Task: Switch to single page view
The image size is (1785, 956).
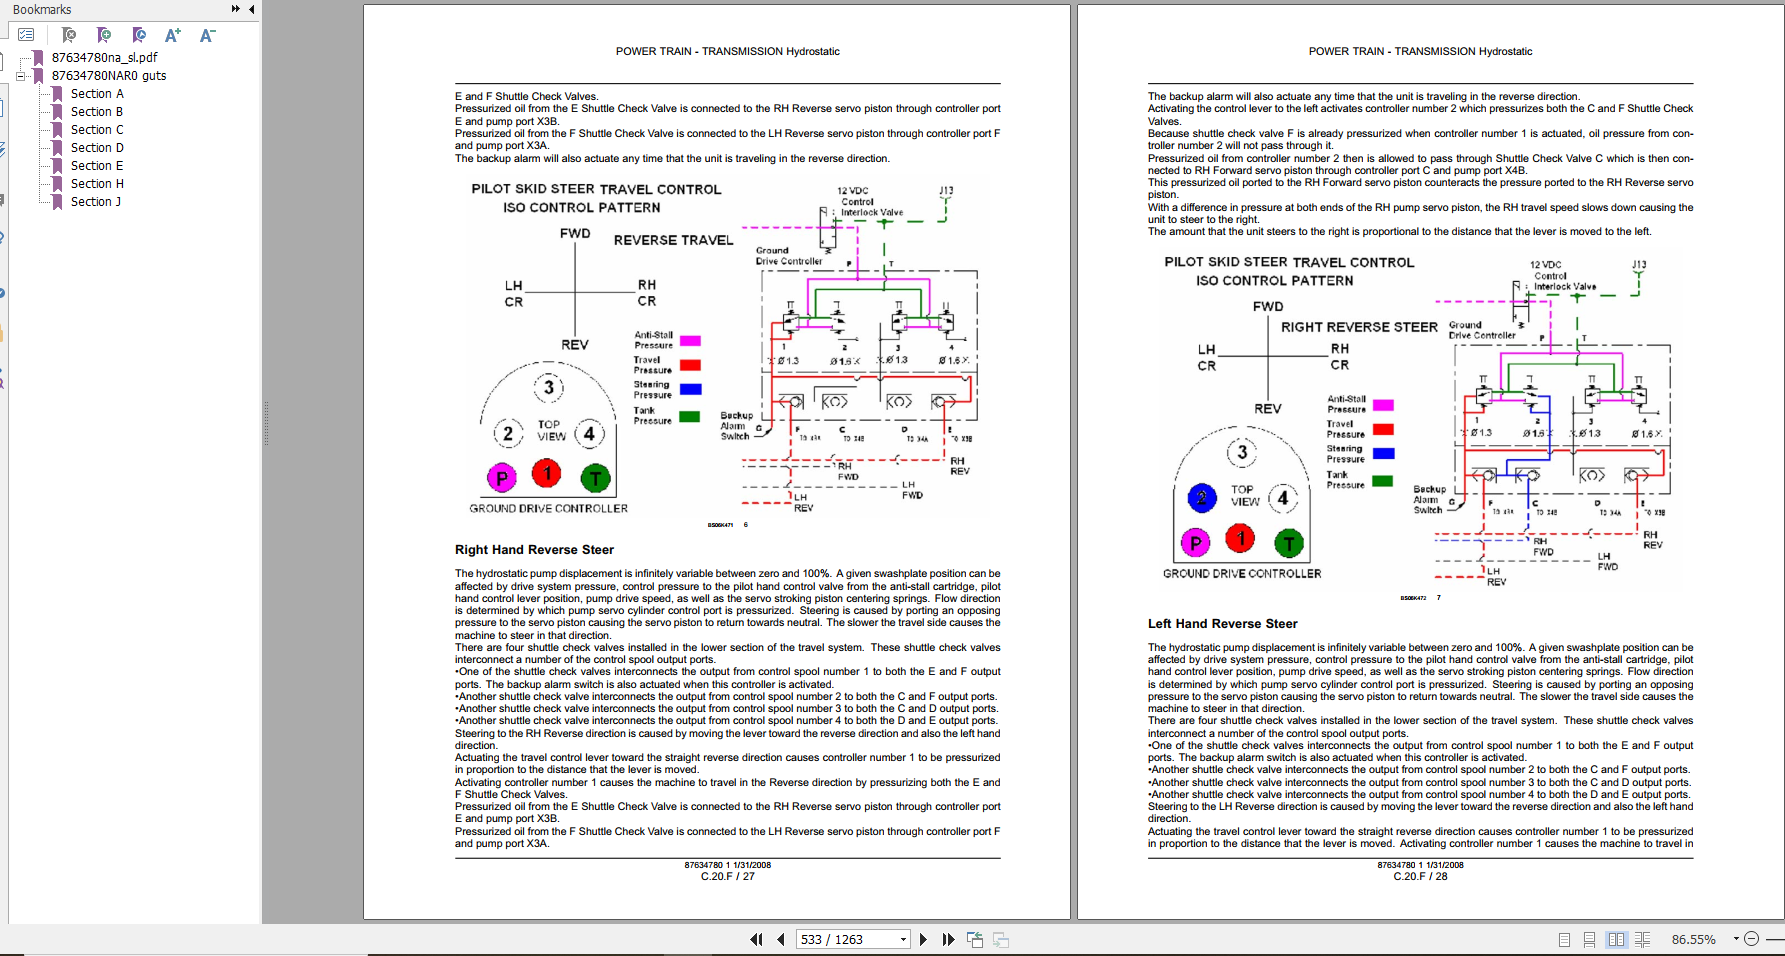Action: coord(1564,940)
